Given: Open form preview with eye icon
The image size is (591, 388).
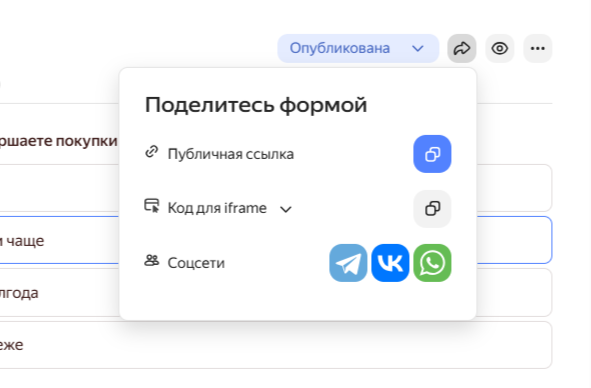Looking at the screenshot, I should pos(500,48).
